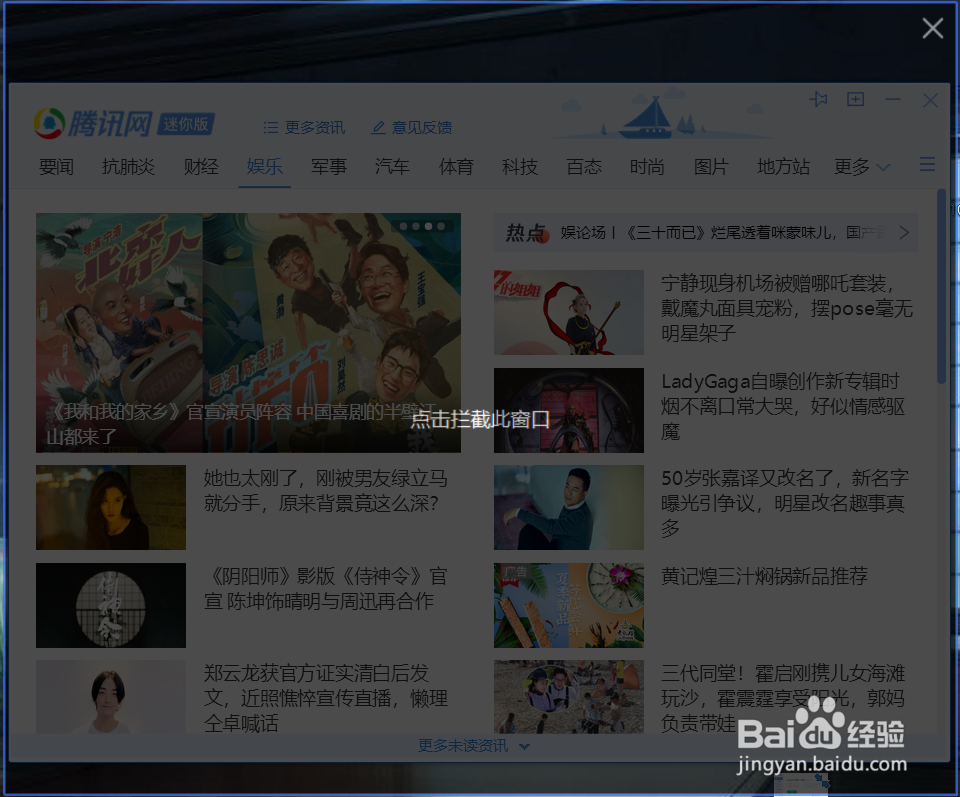Open LadyGaga自曝 article headline
Image resolution: width=960 pixels, height=797 pixels.
[x=783, y=406]
